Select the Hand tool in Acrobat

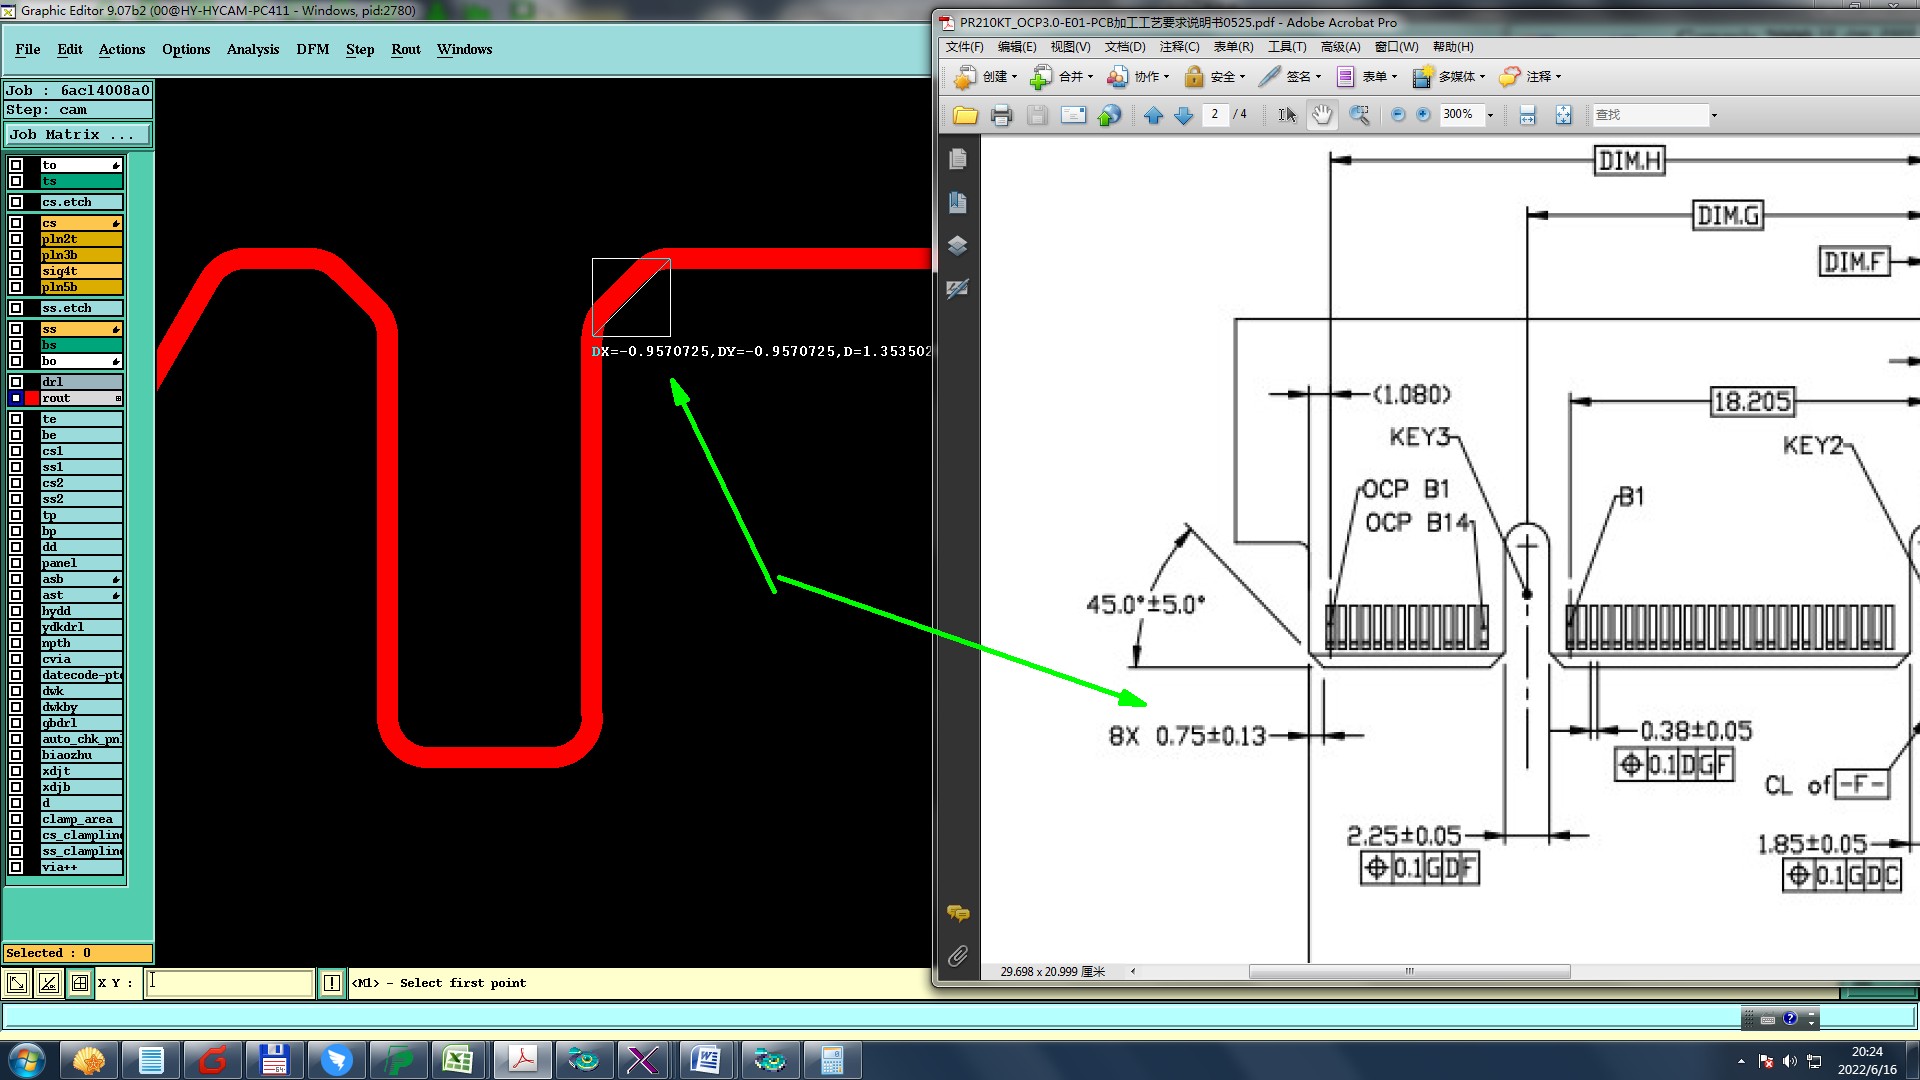coord(1322,115)
